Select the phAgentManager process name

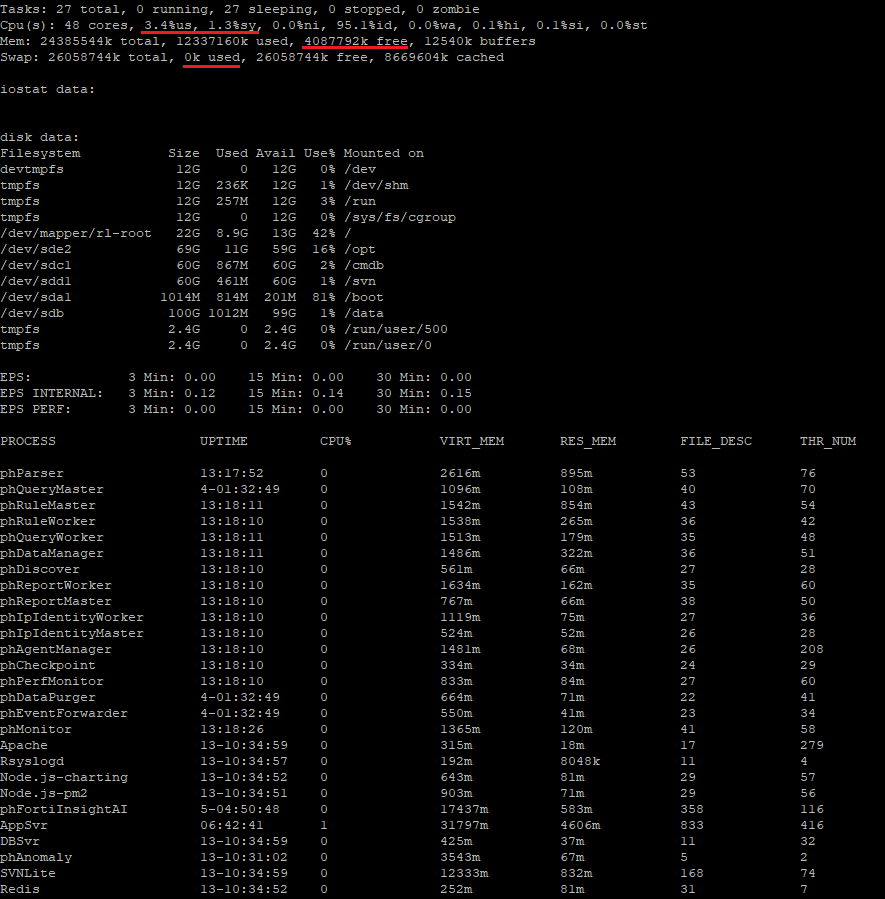[x=56, y=650]
